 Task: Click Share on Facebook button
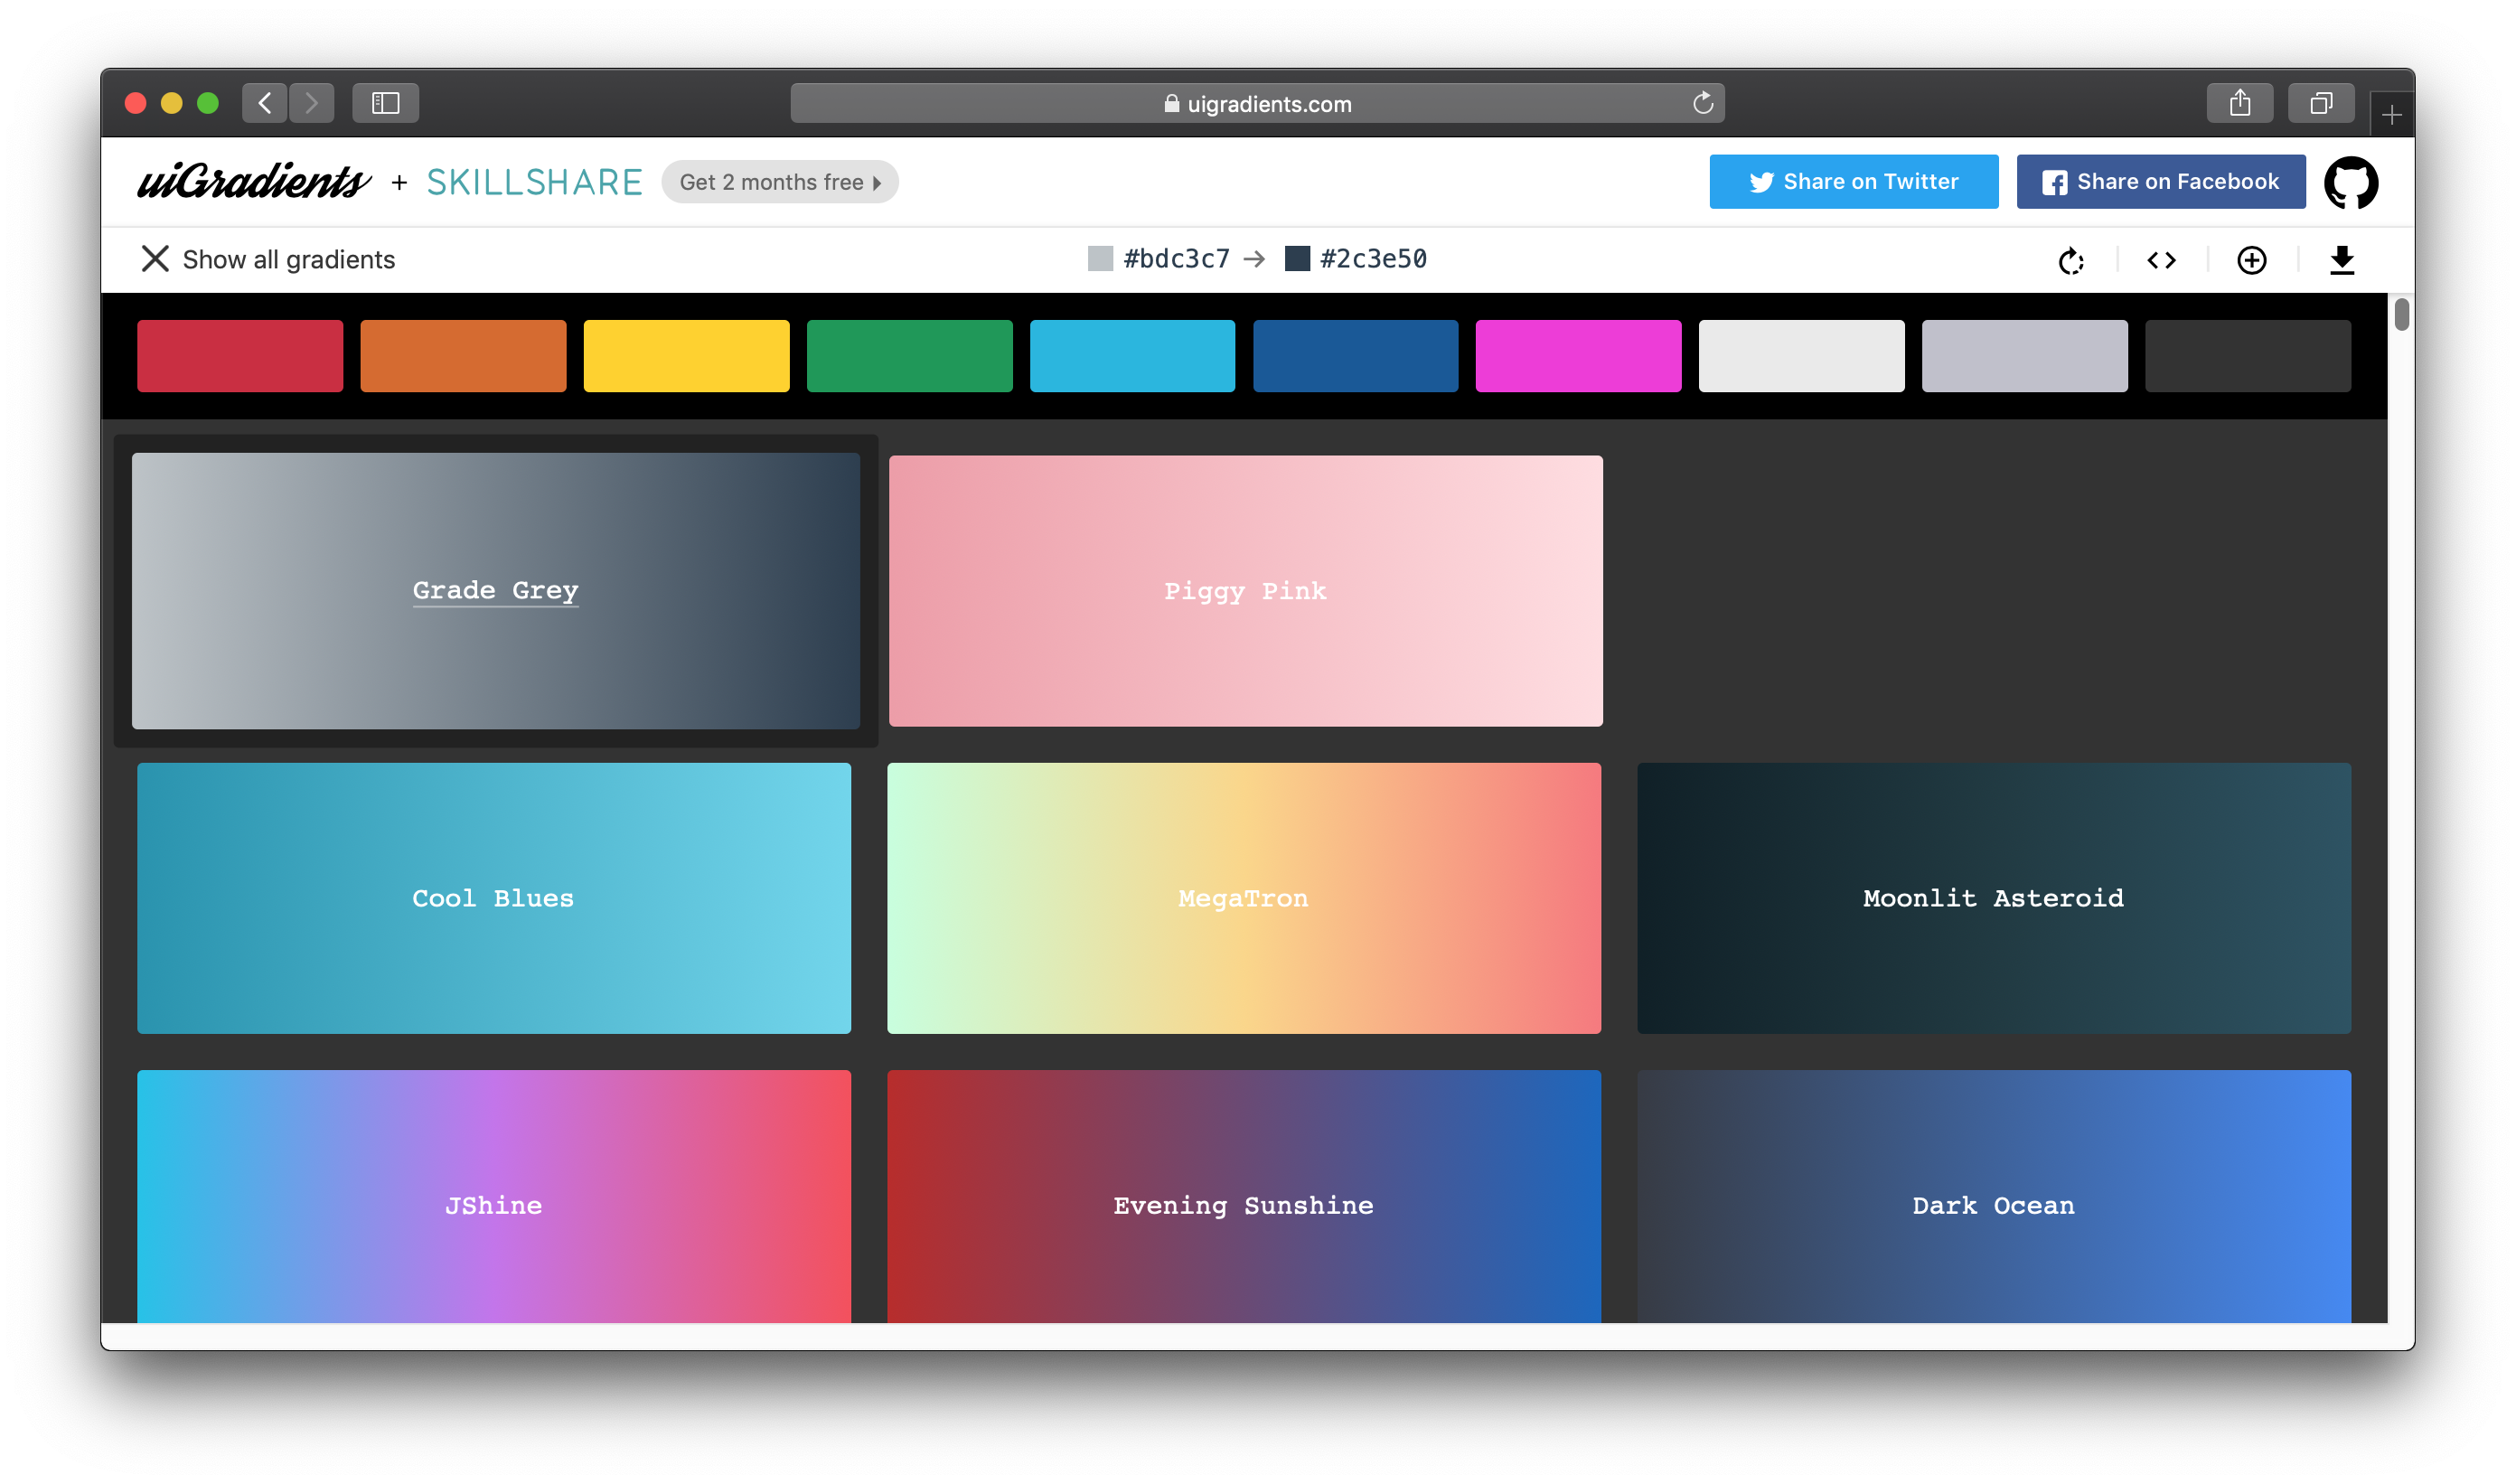point(2160,182)
